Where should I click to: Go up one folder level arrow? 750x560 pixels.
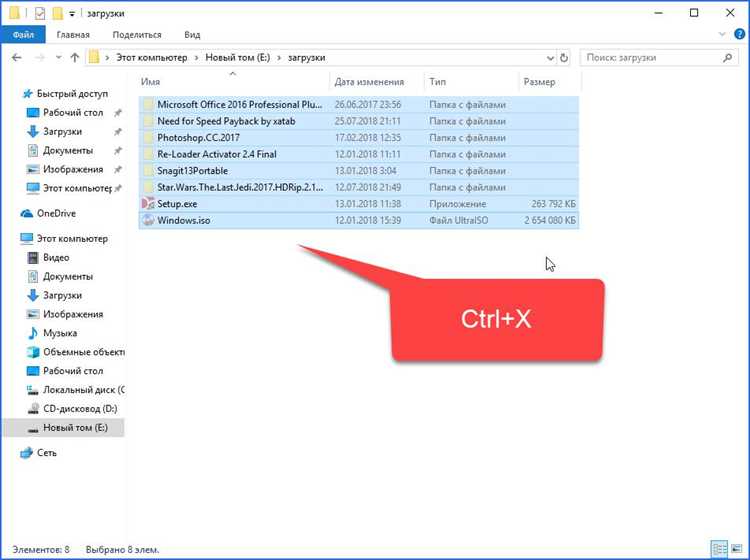(x=75, y=58)
